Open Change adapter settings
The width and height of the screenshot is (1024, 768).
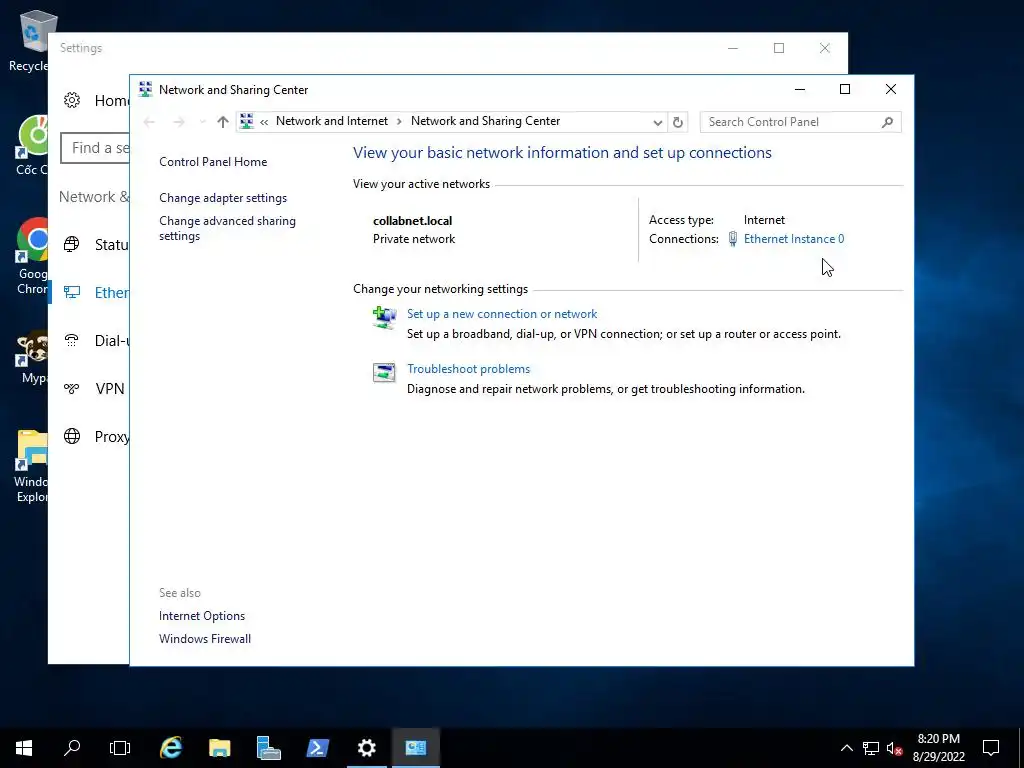tap(223, 198)
